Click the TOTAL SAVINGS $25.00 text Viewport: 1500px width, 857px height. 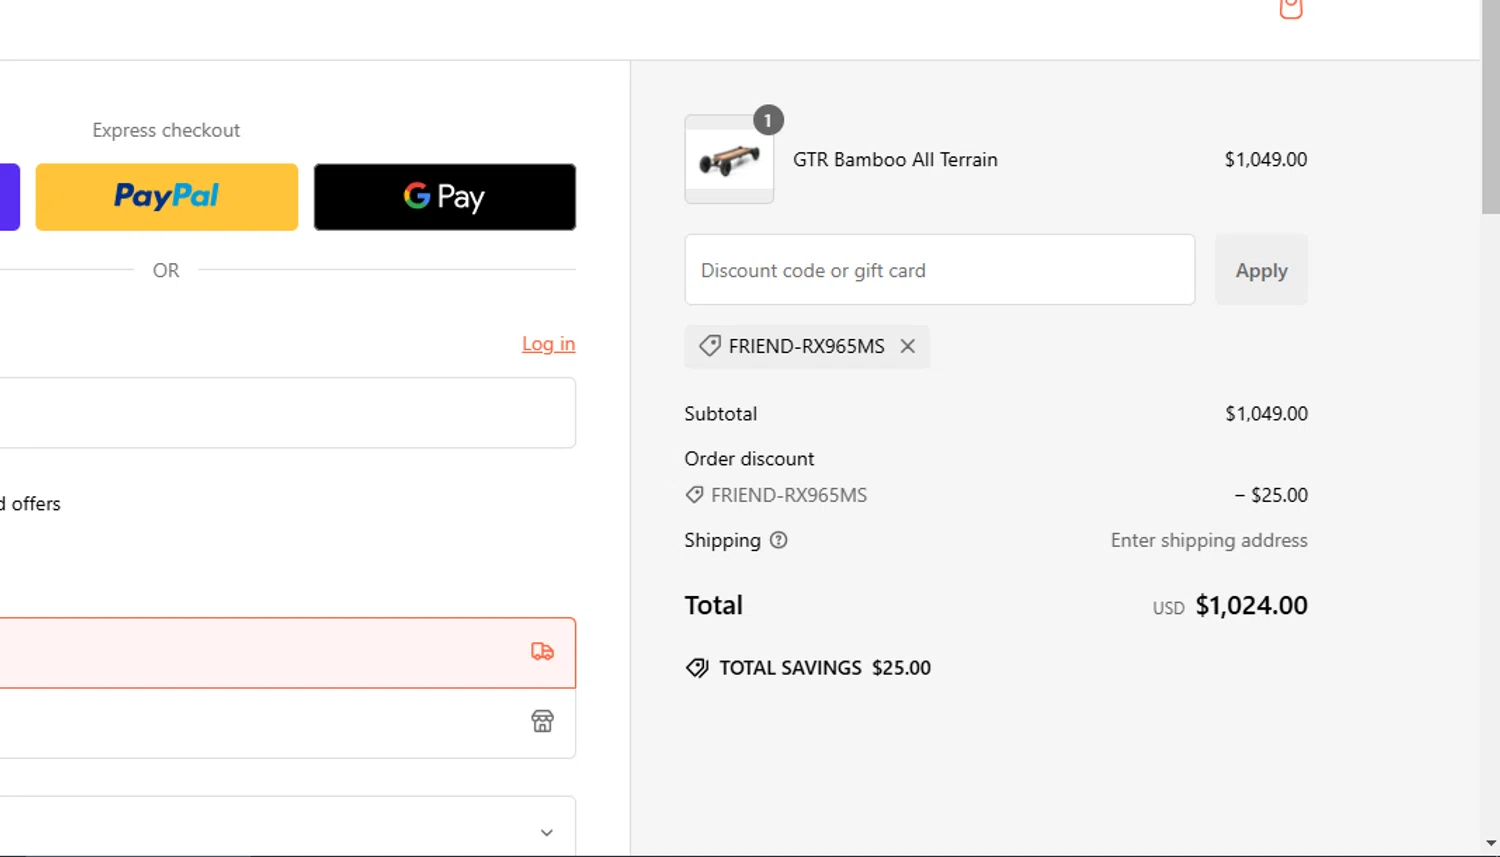tap(825, 668)
